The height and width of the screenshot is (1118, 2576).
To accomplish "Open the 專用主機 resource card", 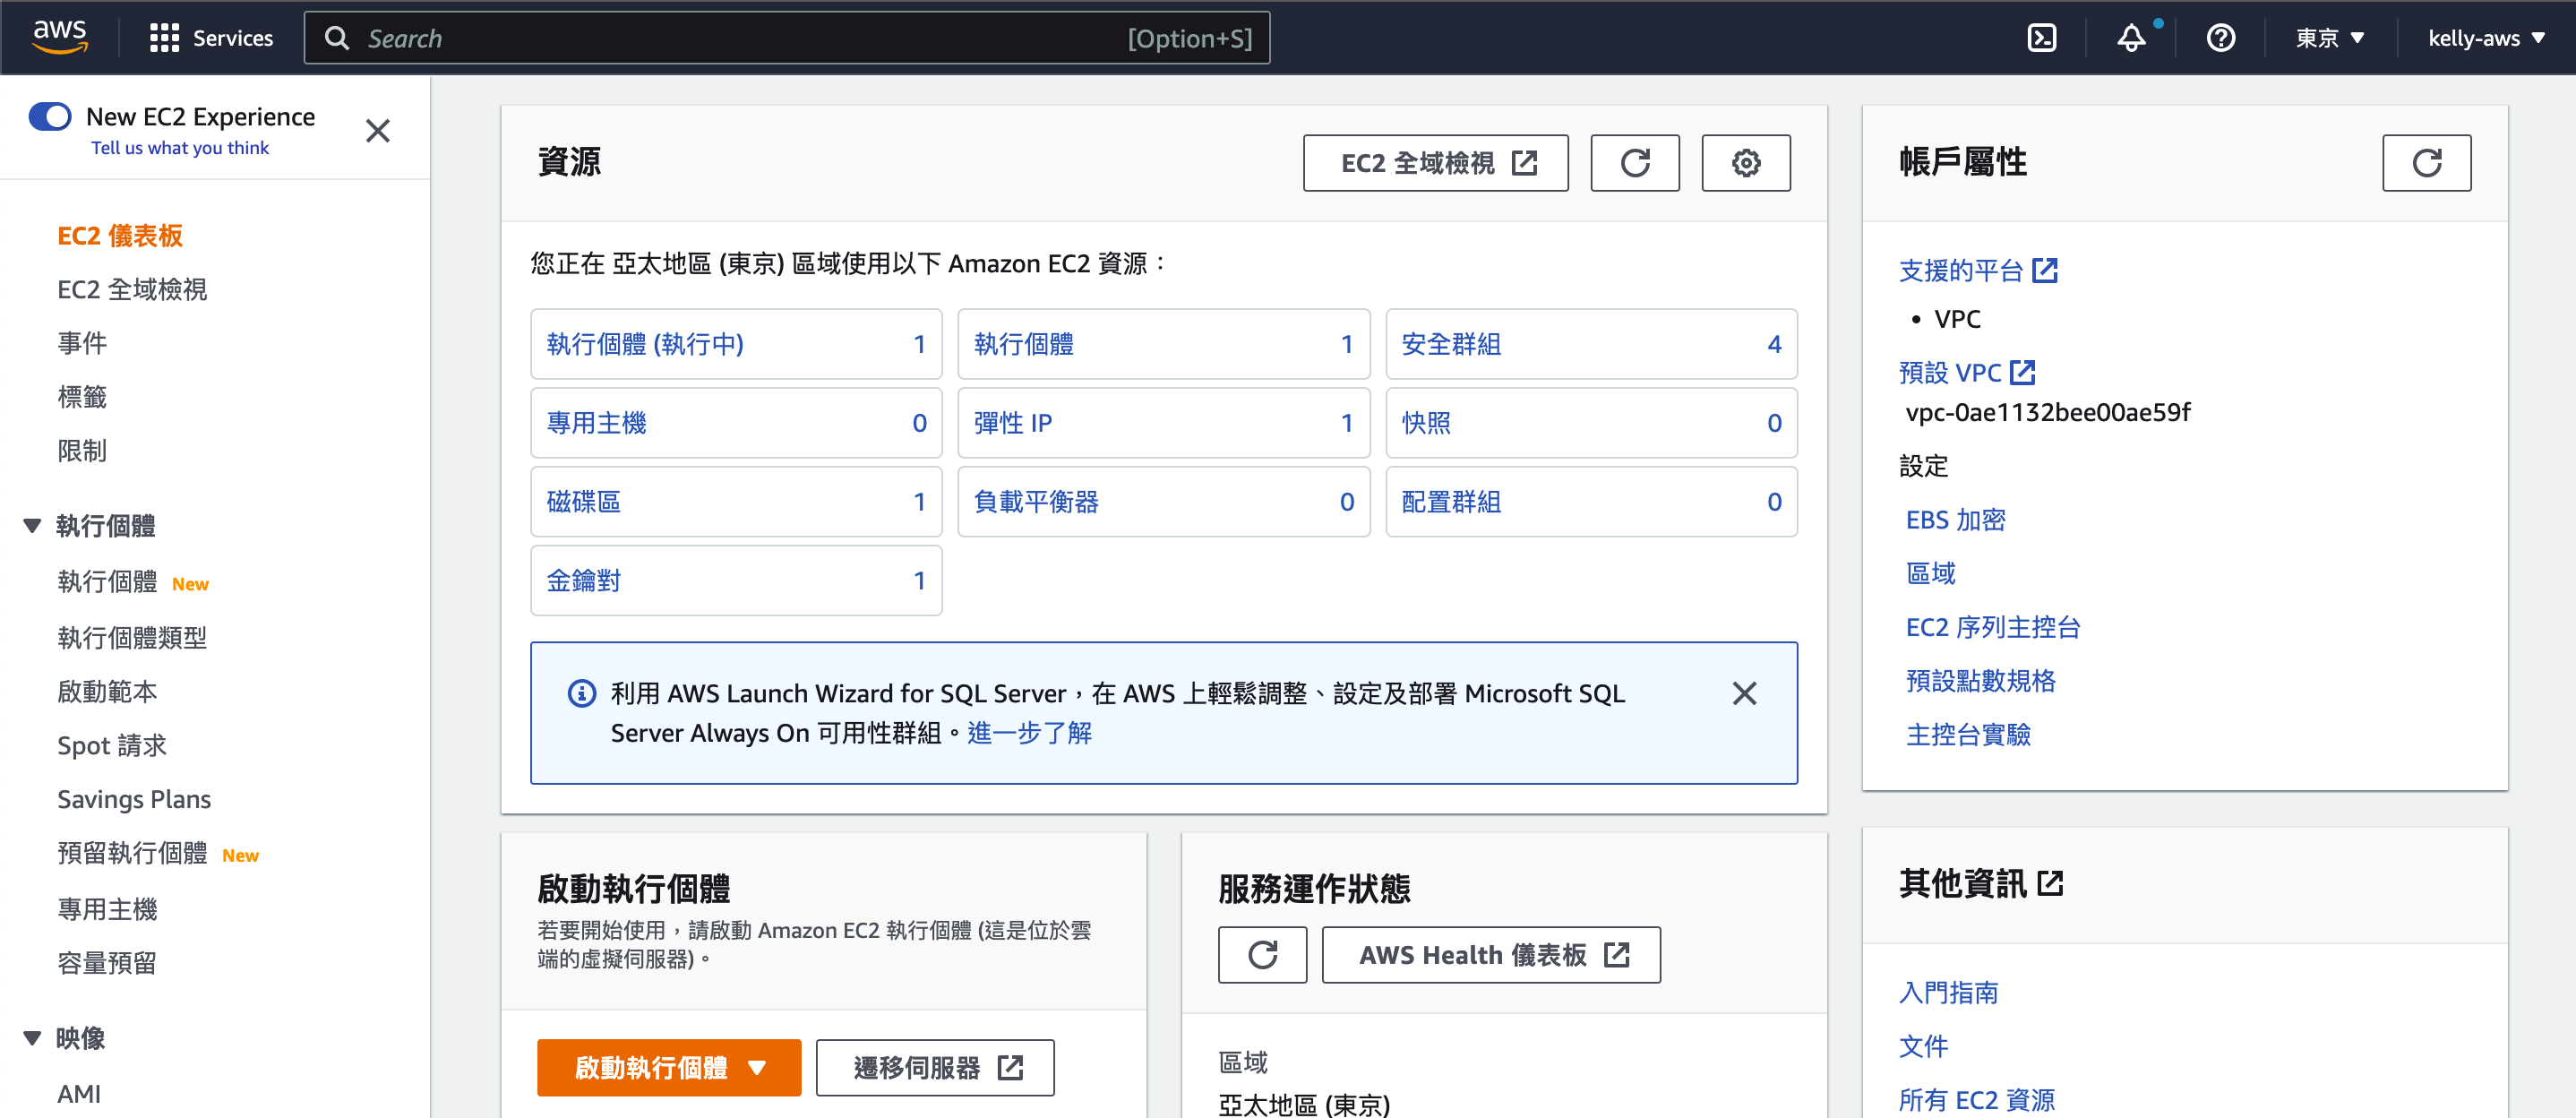I will (x=736, y=422).
